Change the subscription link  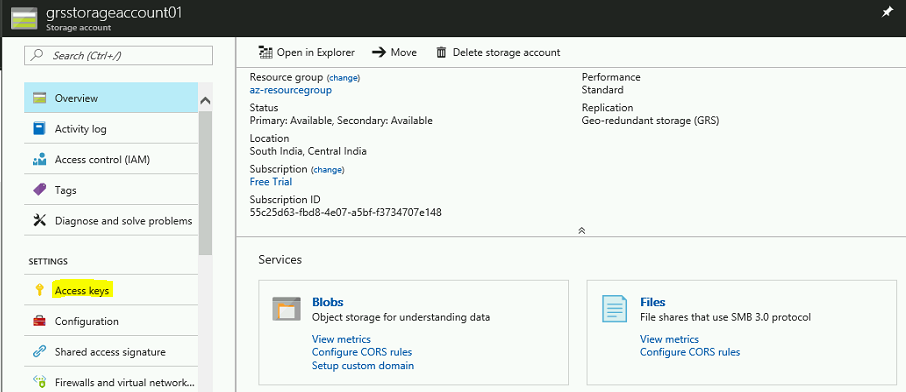tap(328, 170)
